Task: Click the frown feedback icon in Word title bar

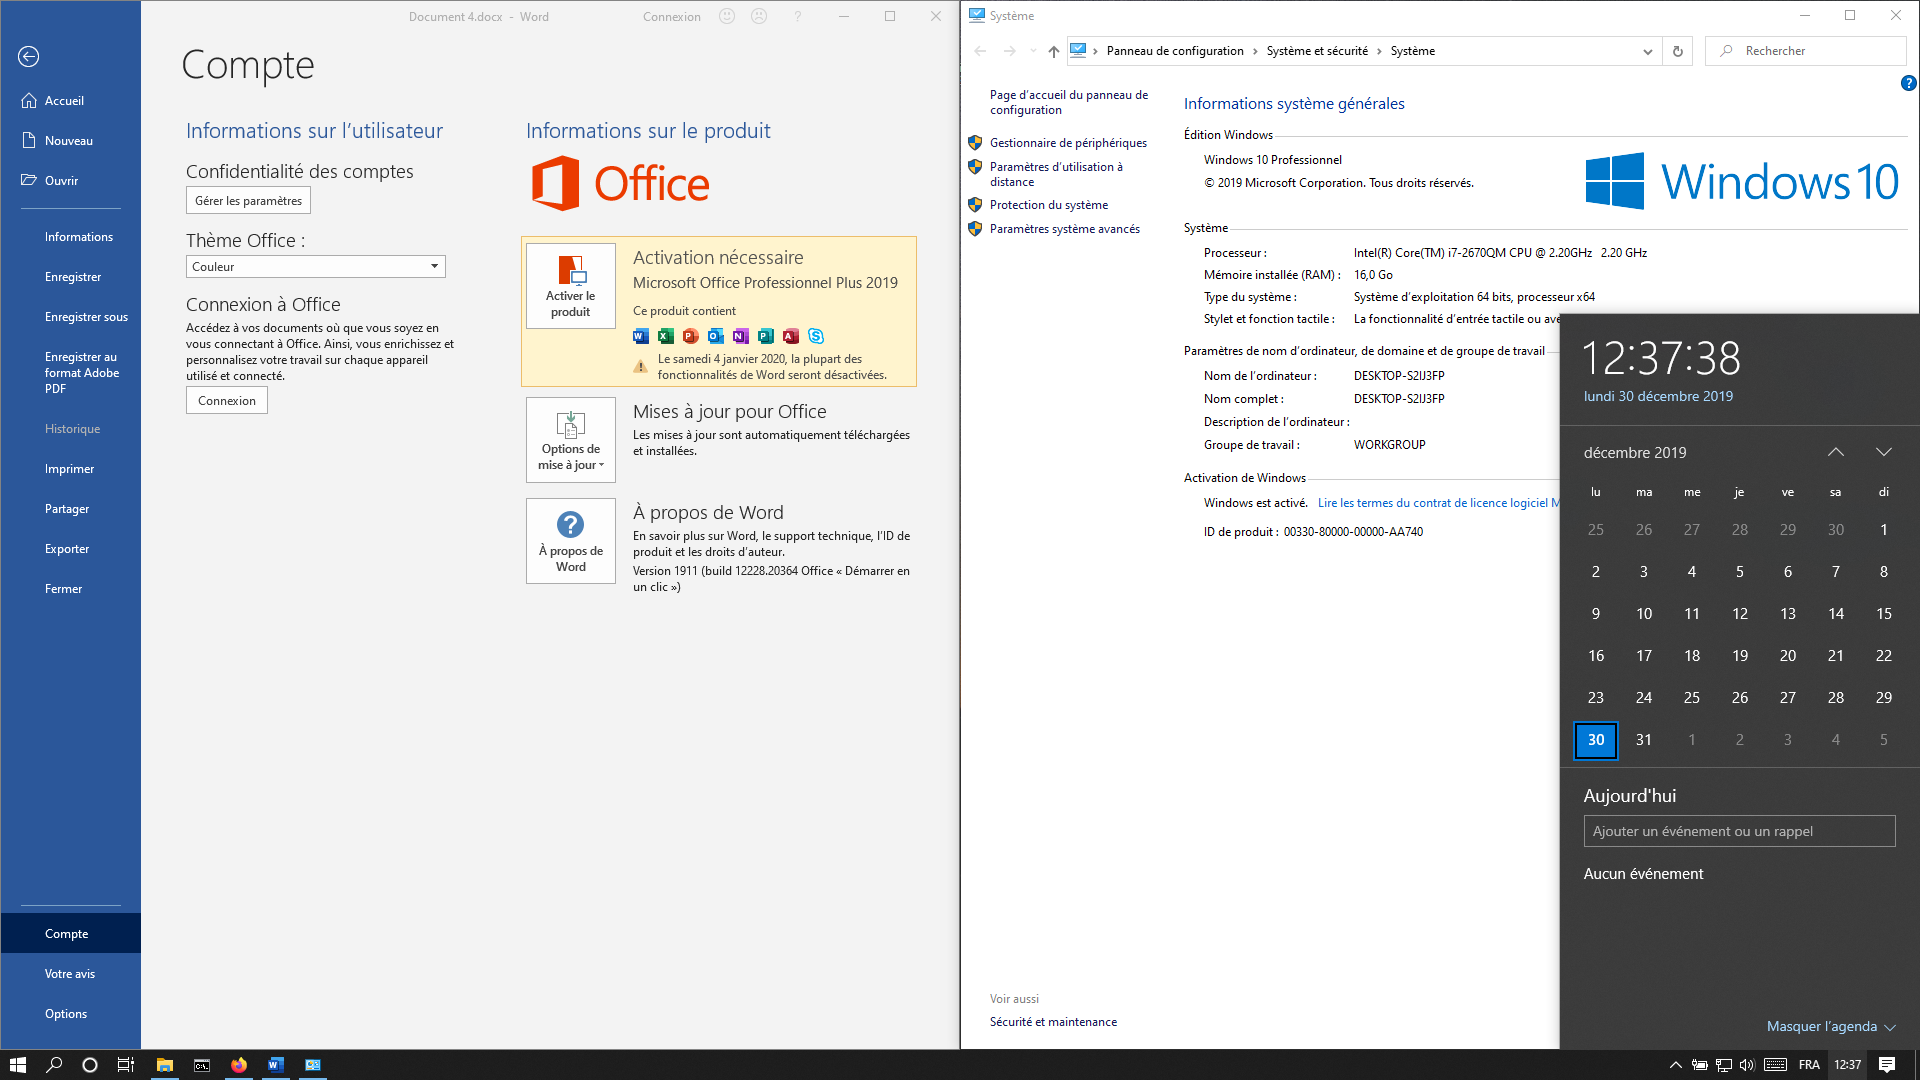Action: tap(759, 16)
